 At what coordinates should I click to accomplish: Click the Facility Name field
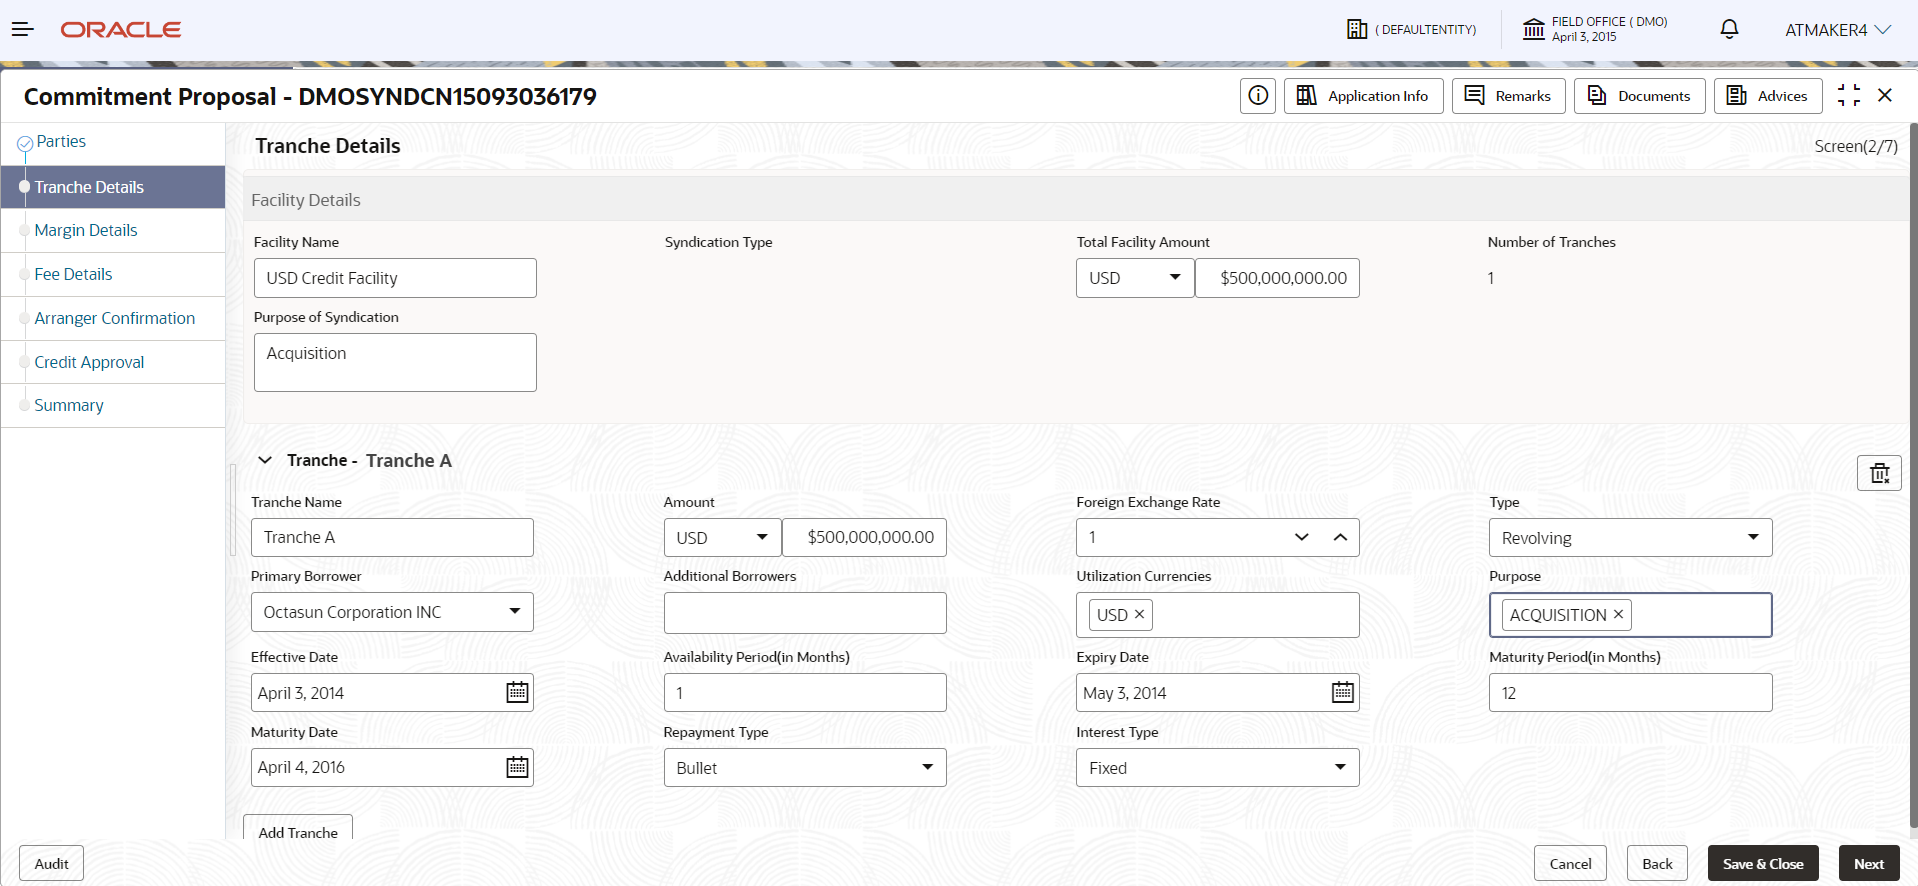(x=395, y=278)
